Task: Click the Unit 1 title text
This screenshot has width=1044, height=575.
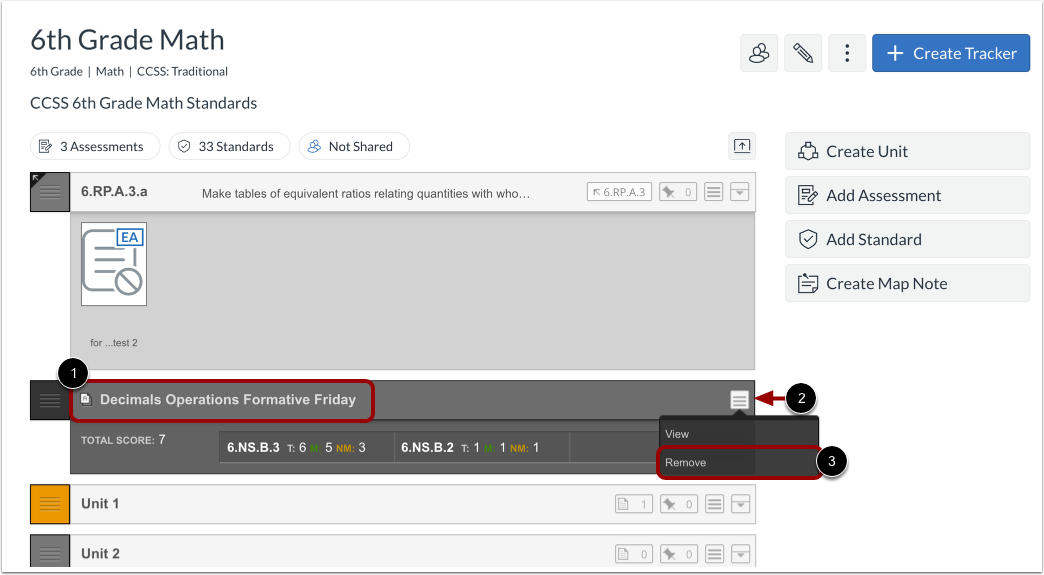Action: (101, 504)
